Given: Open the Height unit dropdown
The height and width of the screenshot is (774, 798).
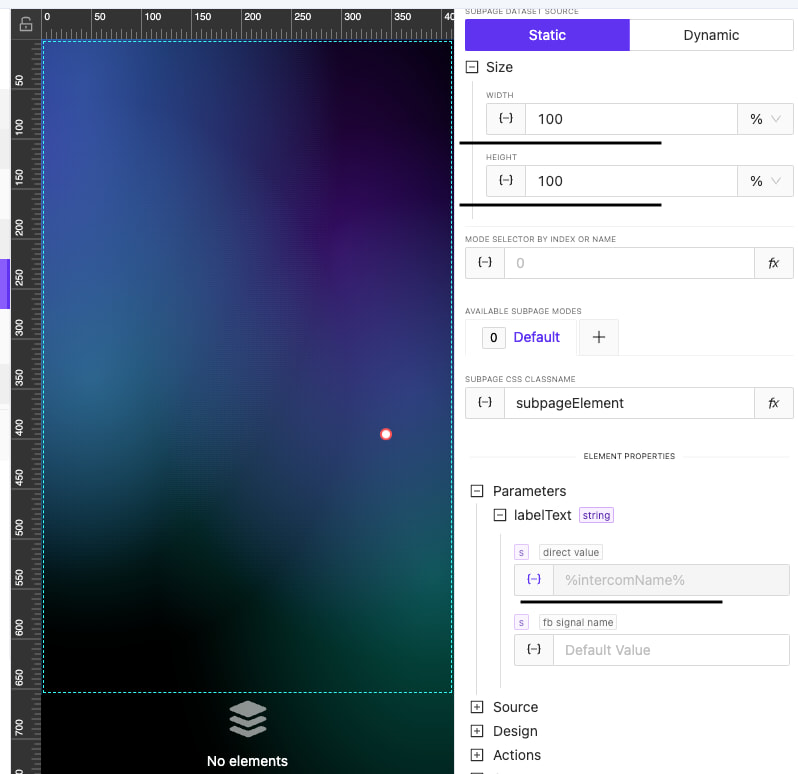Looking at the screenshot, I should click(x=765, y=181).
